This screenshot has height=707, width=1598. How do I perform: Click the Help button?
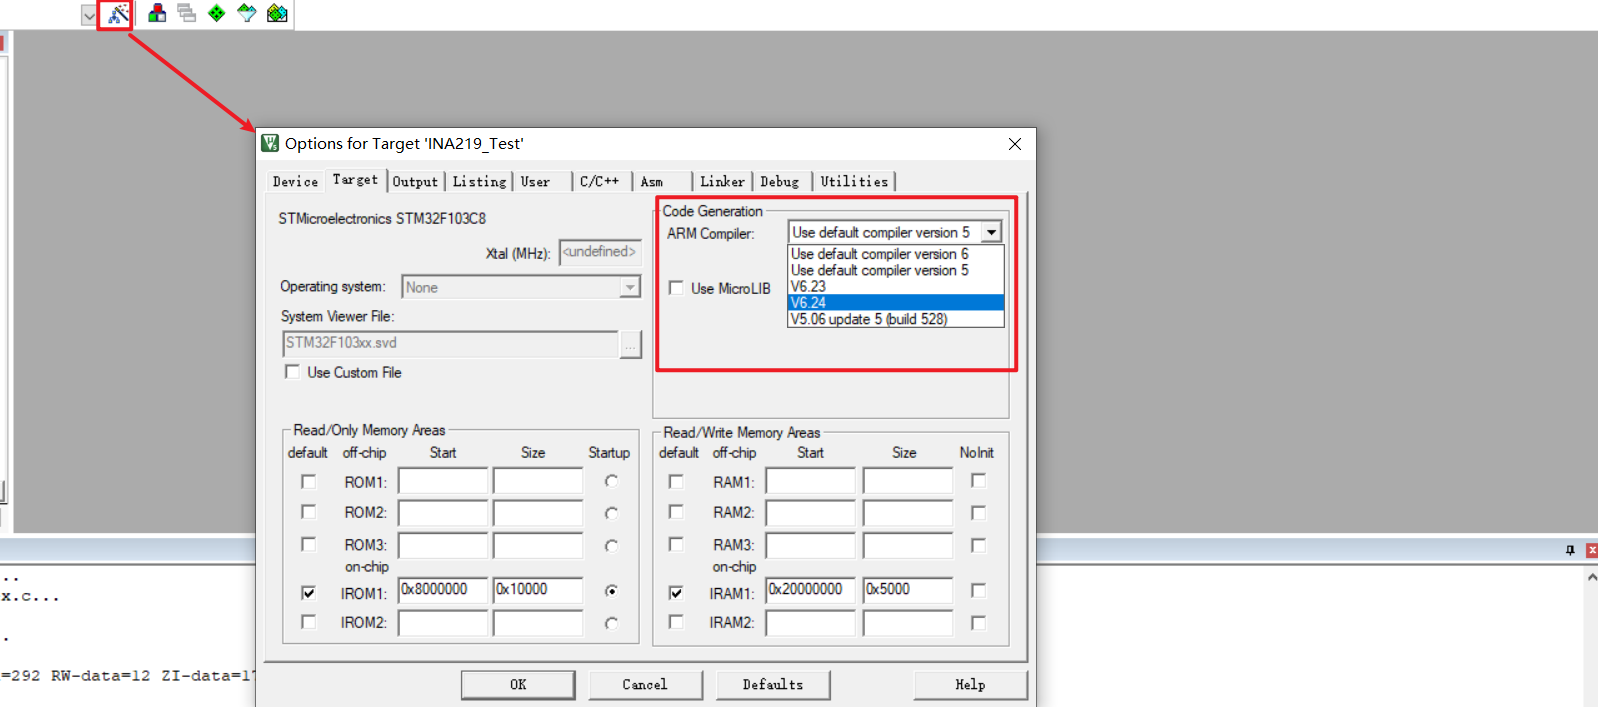[x=970, y=685]
